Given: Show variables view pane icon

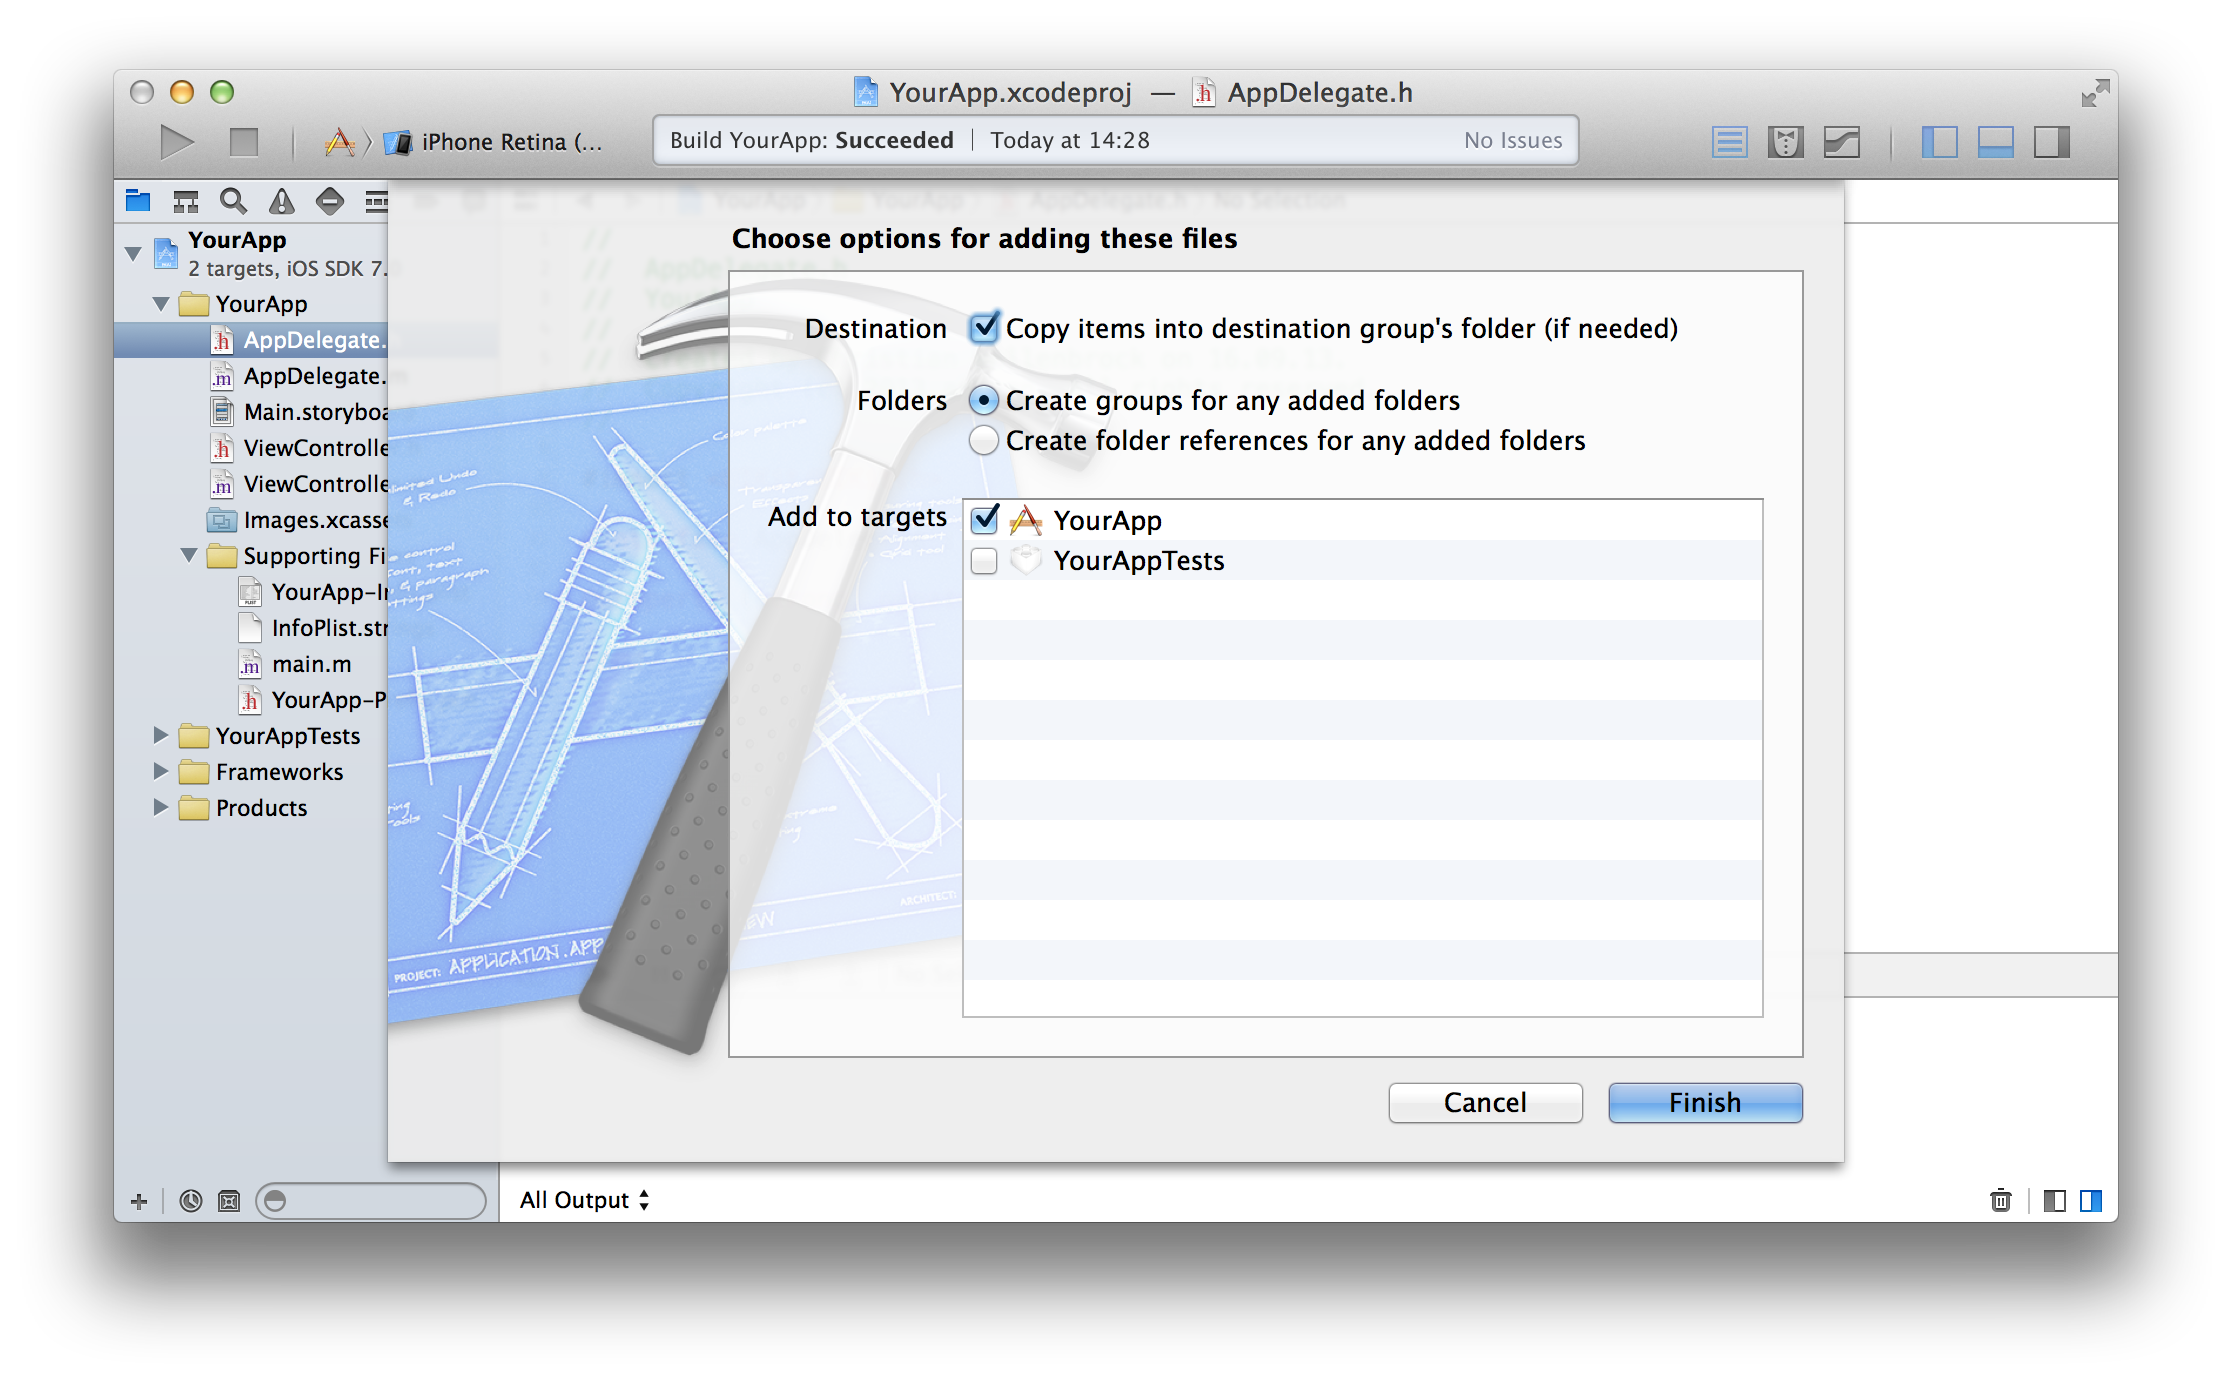Looking at the screenshot, I should tap(2055, 1200).
